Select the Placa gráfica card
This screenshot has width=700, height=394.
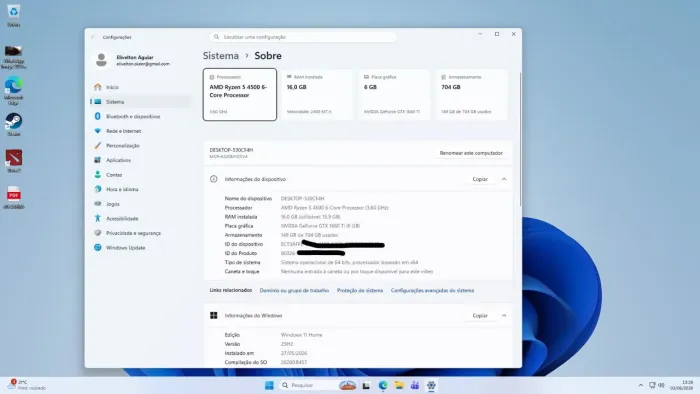pyautogui.click(x=394, y=94)
